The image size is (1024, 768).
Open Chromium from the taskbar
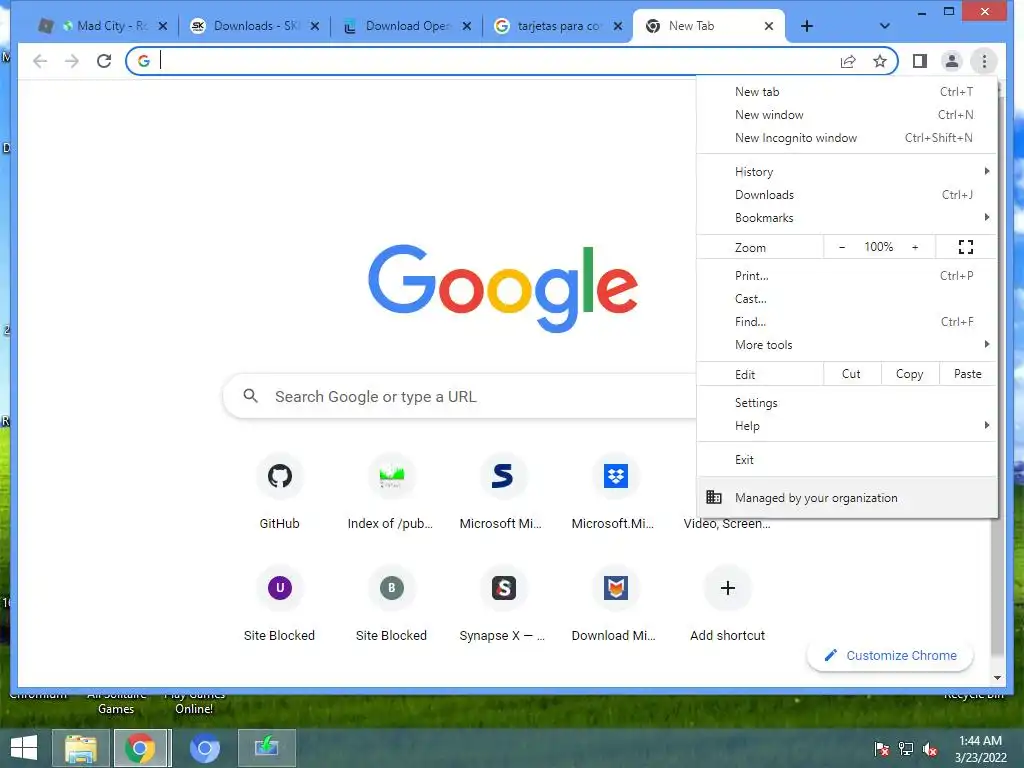point(204,748)
